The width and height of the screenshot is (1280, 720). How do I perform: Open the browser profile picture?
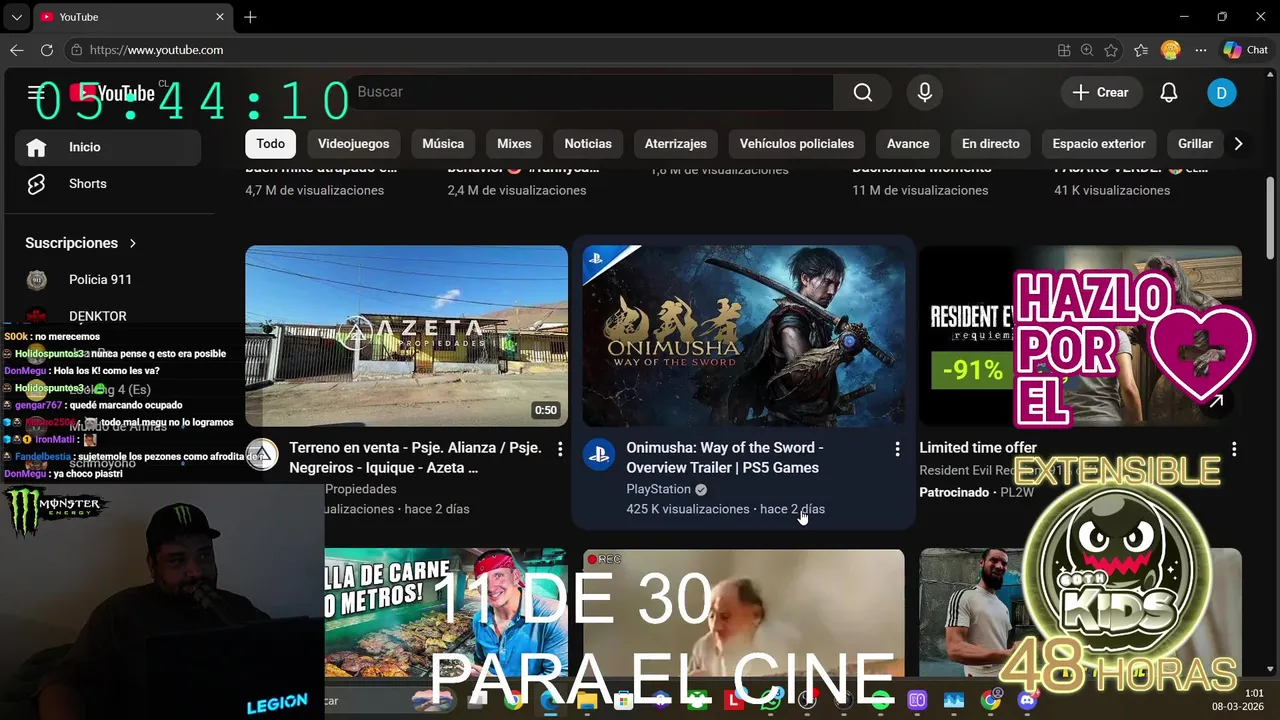[1170, 50]
